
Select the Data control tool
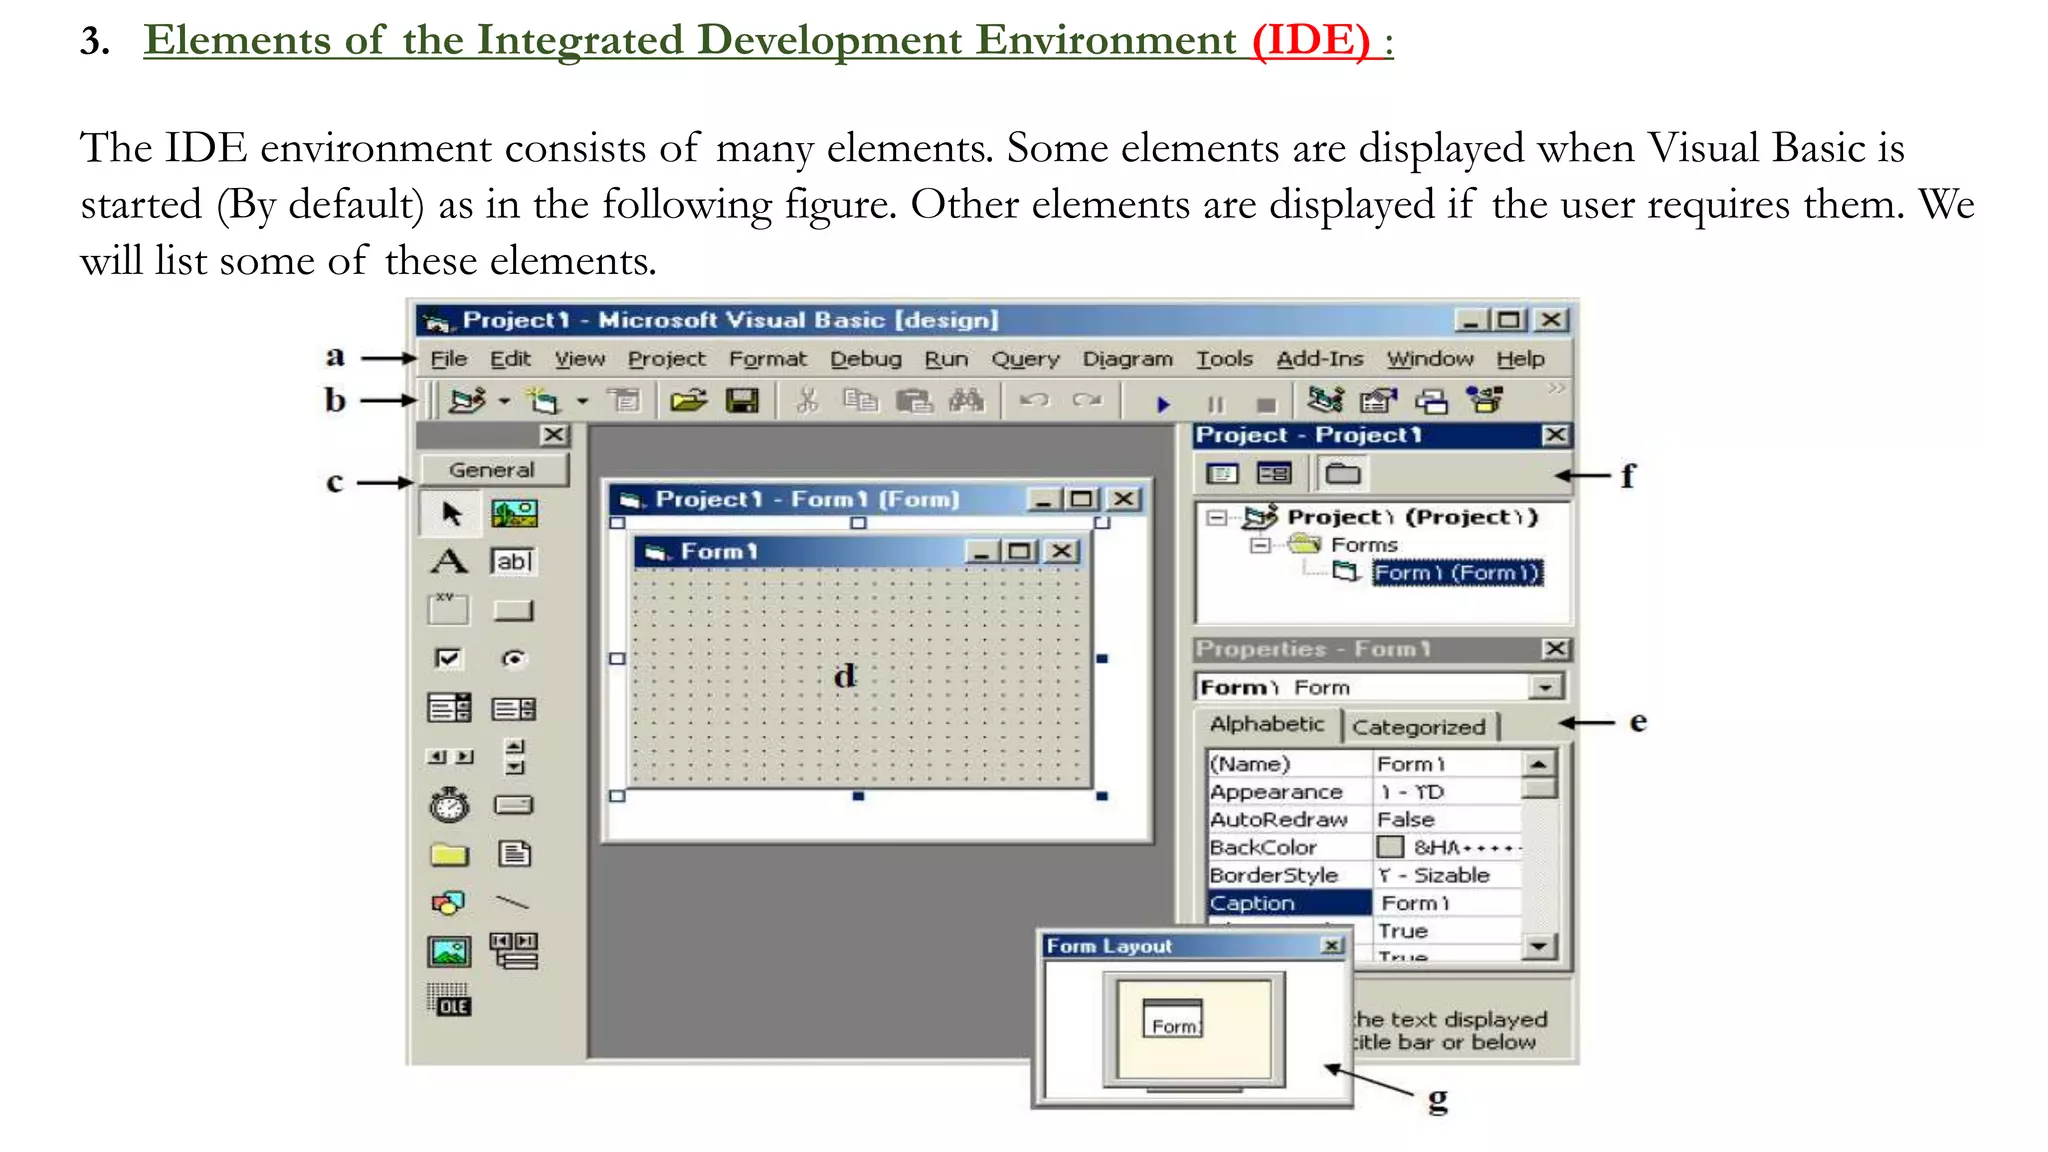[x=514, y=951]
